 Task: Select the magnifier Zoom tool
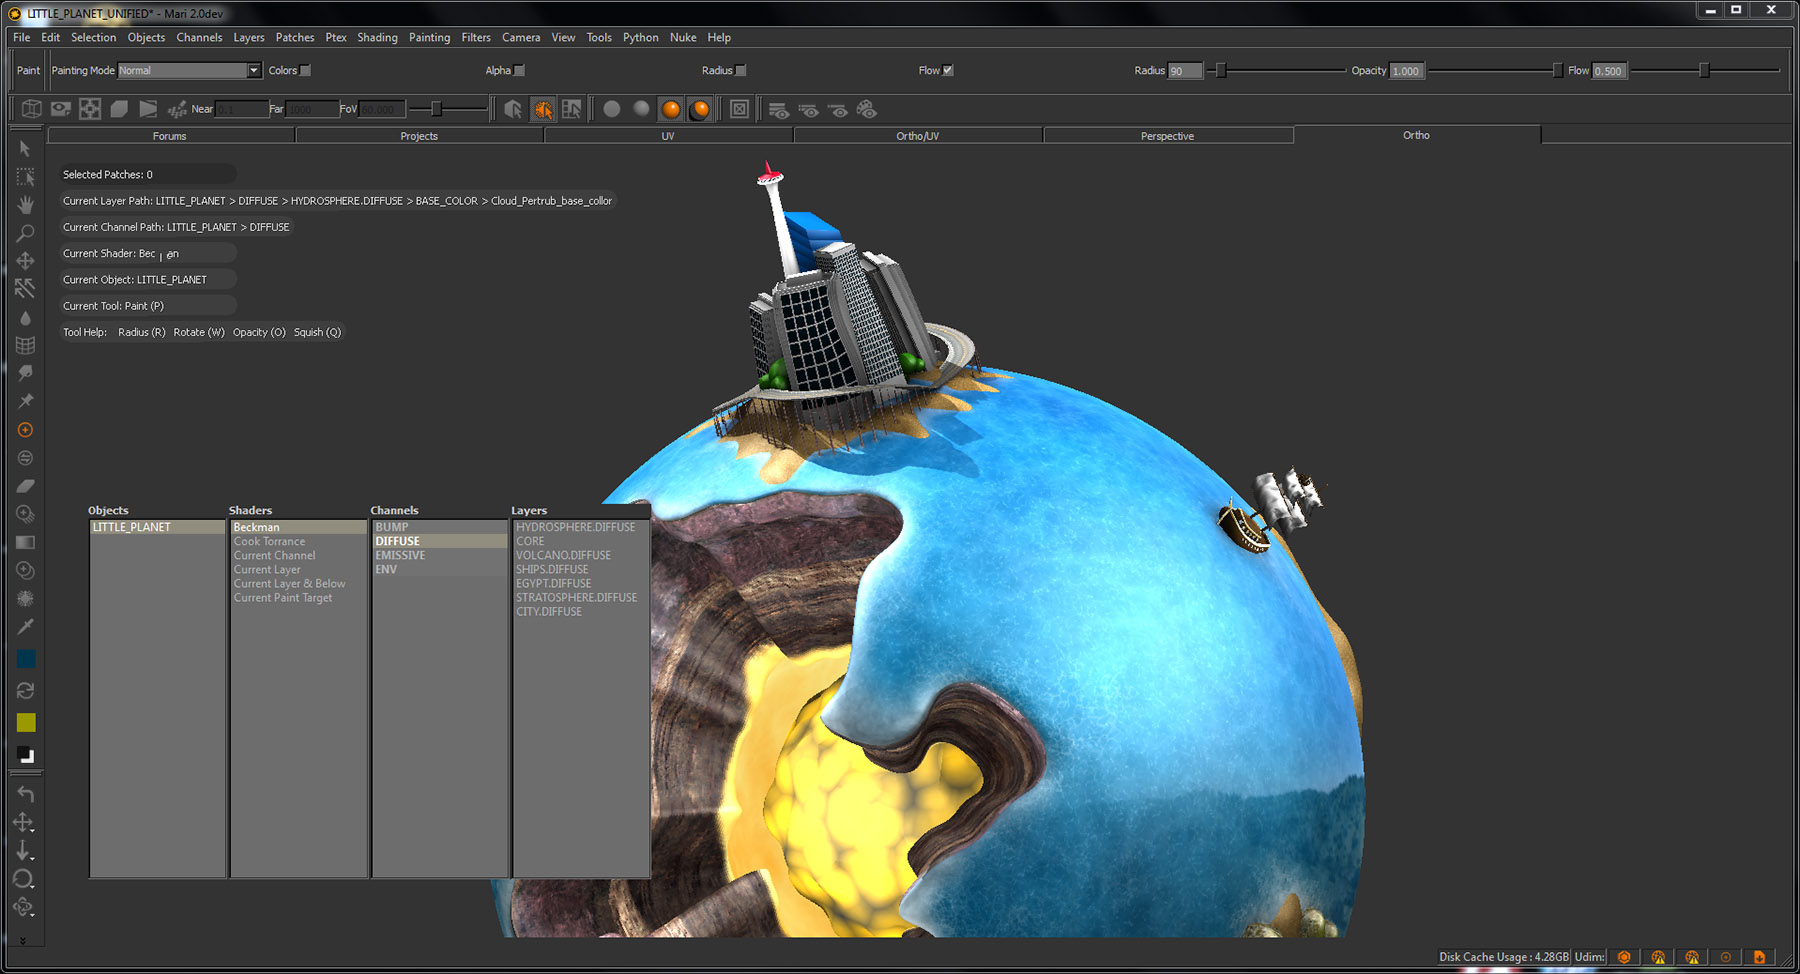(x=25, y=233)
